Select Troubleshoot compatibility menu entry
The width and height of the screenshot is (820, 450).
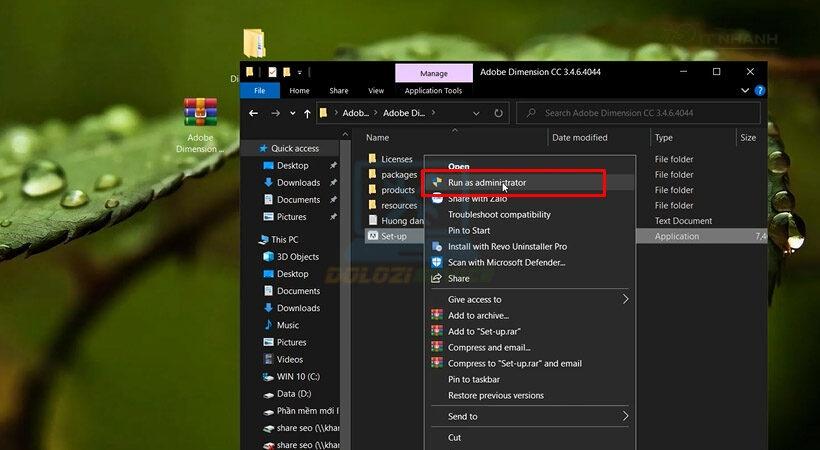[x=499, y=214]
